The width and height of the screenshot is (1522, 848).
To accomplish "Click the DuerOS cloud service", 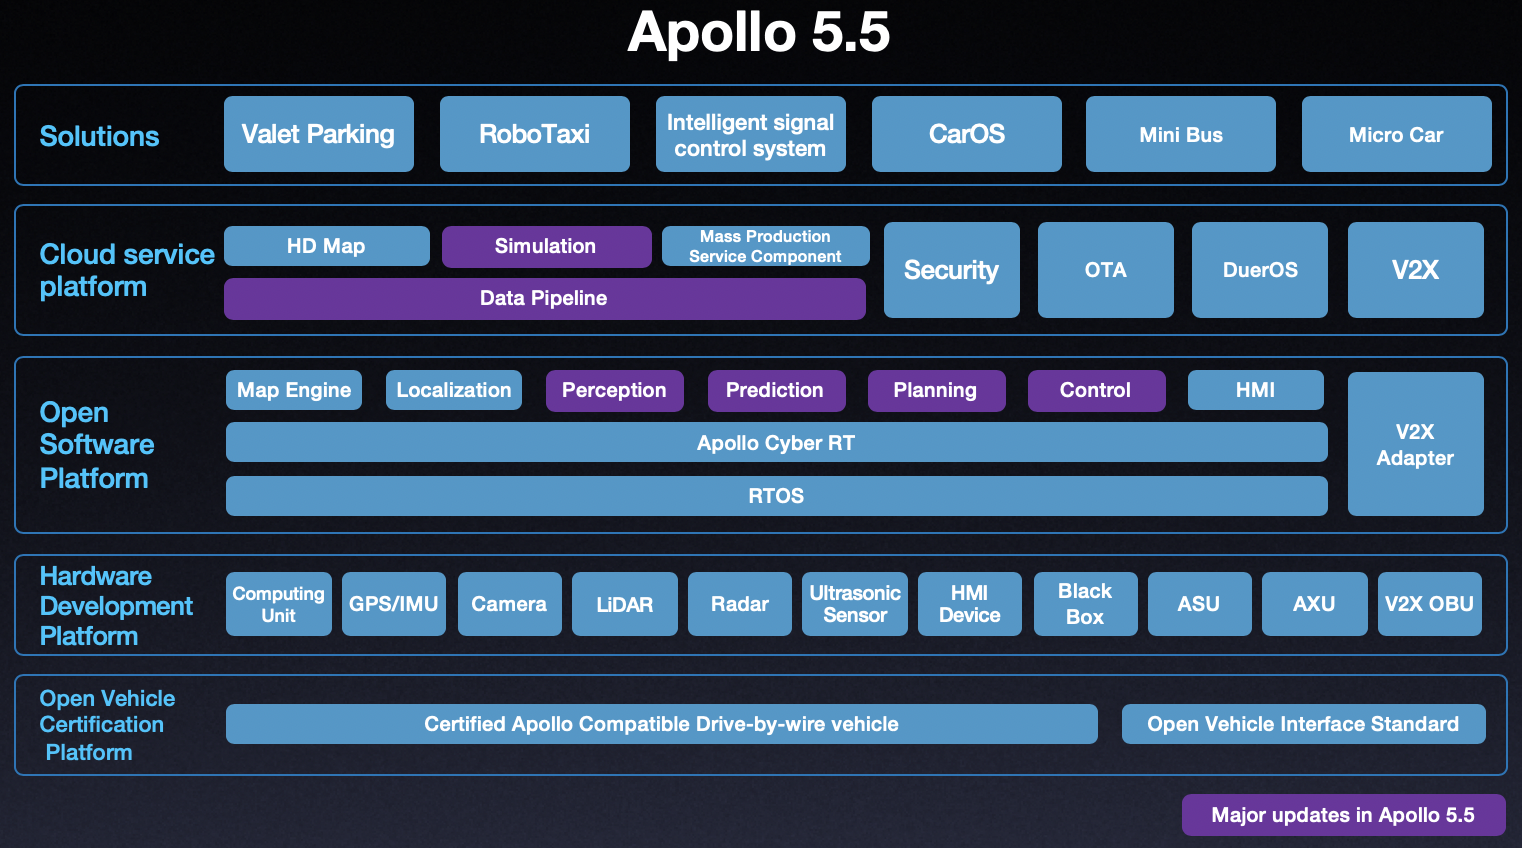I will 1259,269.
